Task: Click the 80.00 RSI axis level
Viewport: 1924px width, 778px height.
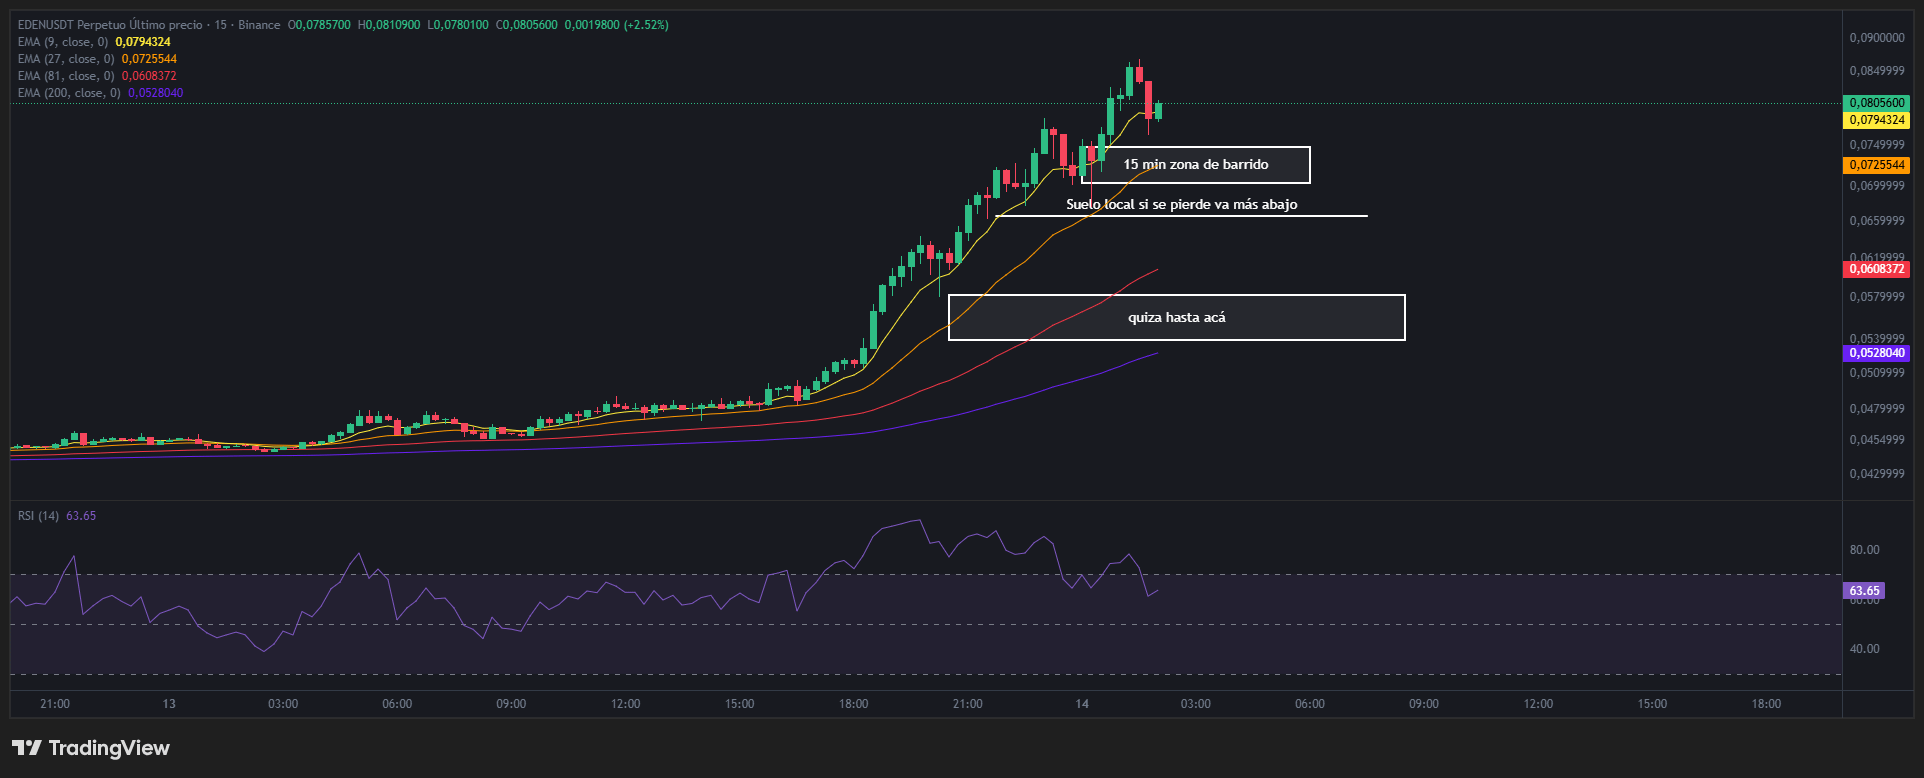Action: coord(1864,550)
